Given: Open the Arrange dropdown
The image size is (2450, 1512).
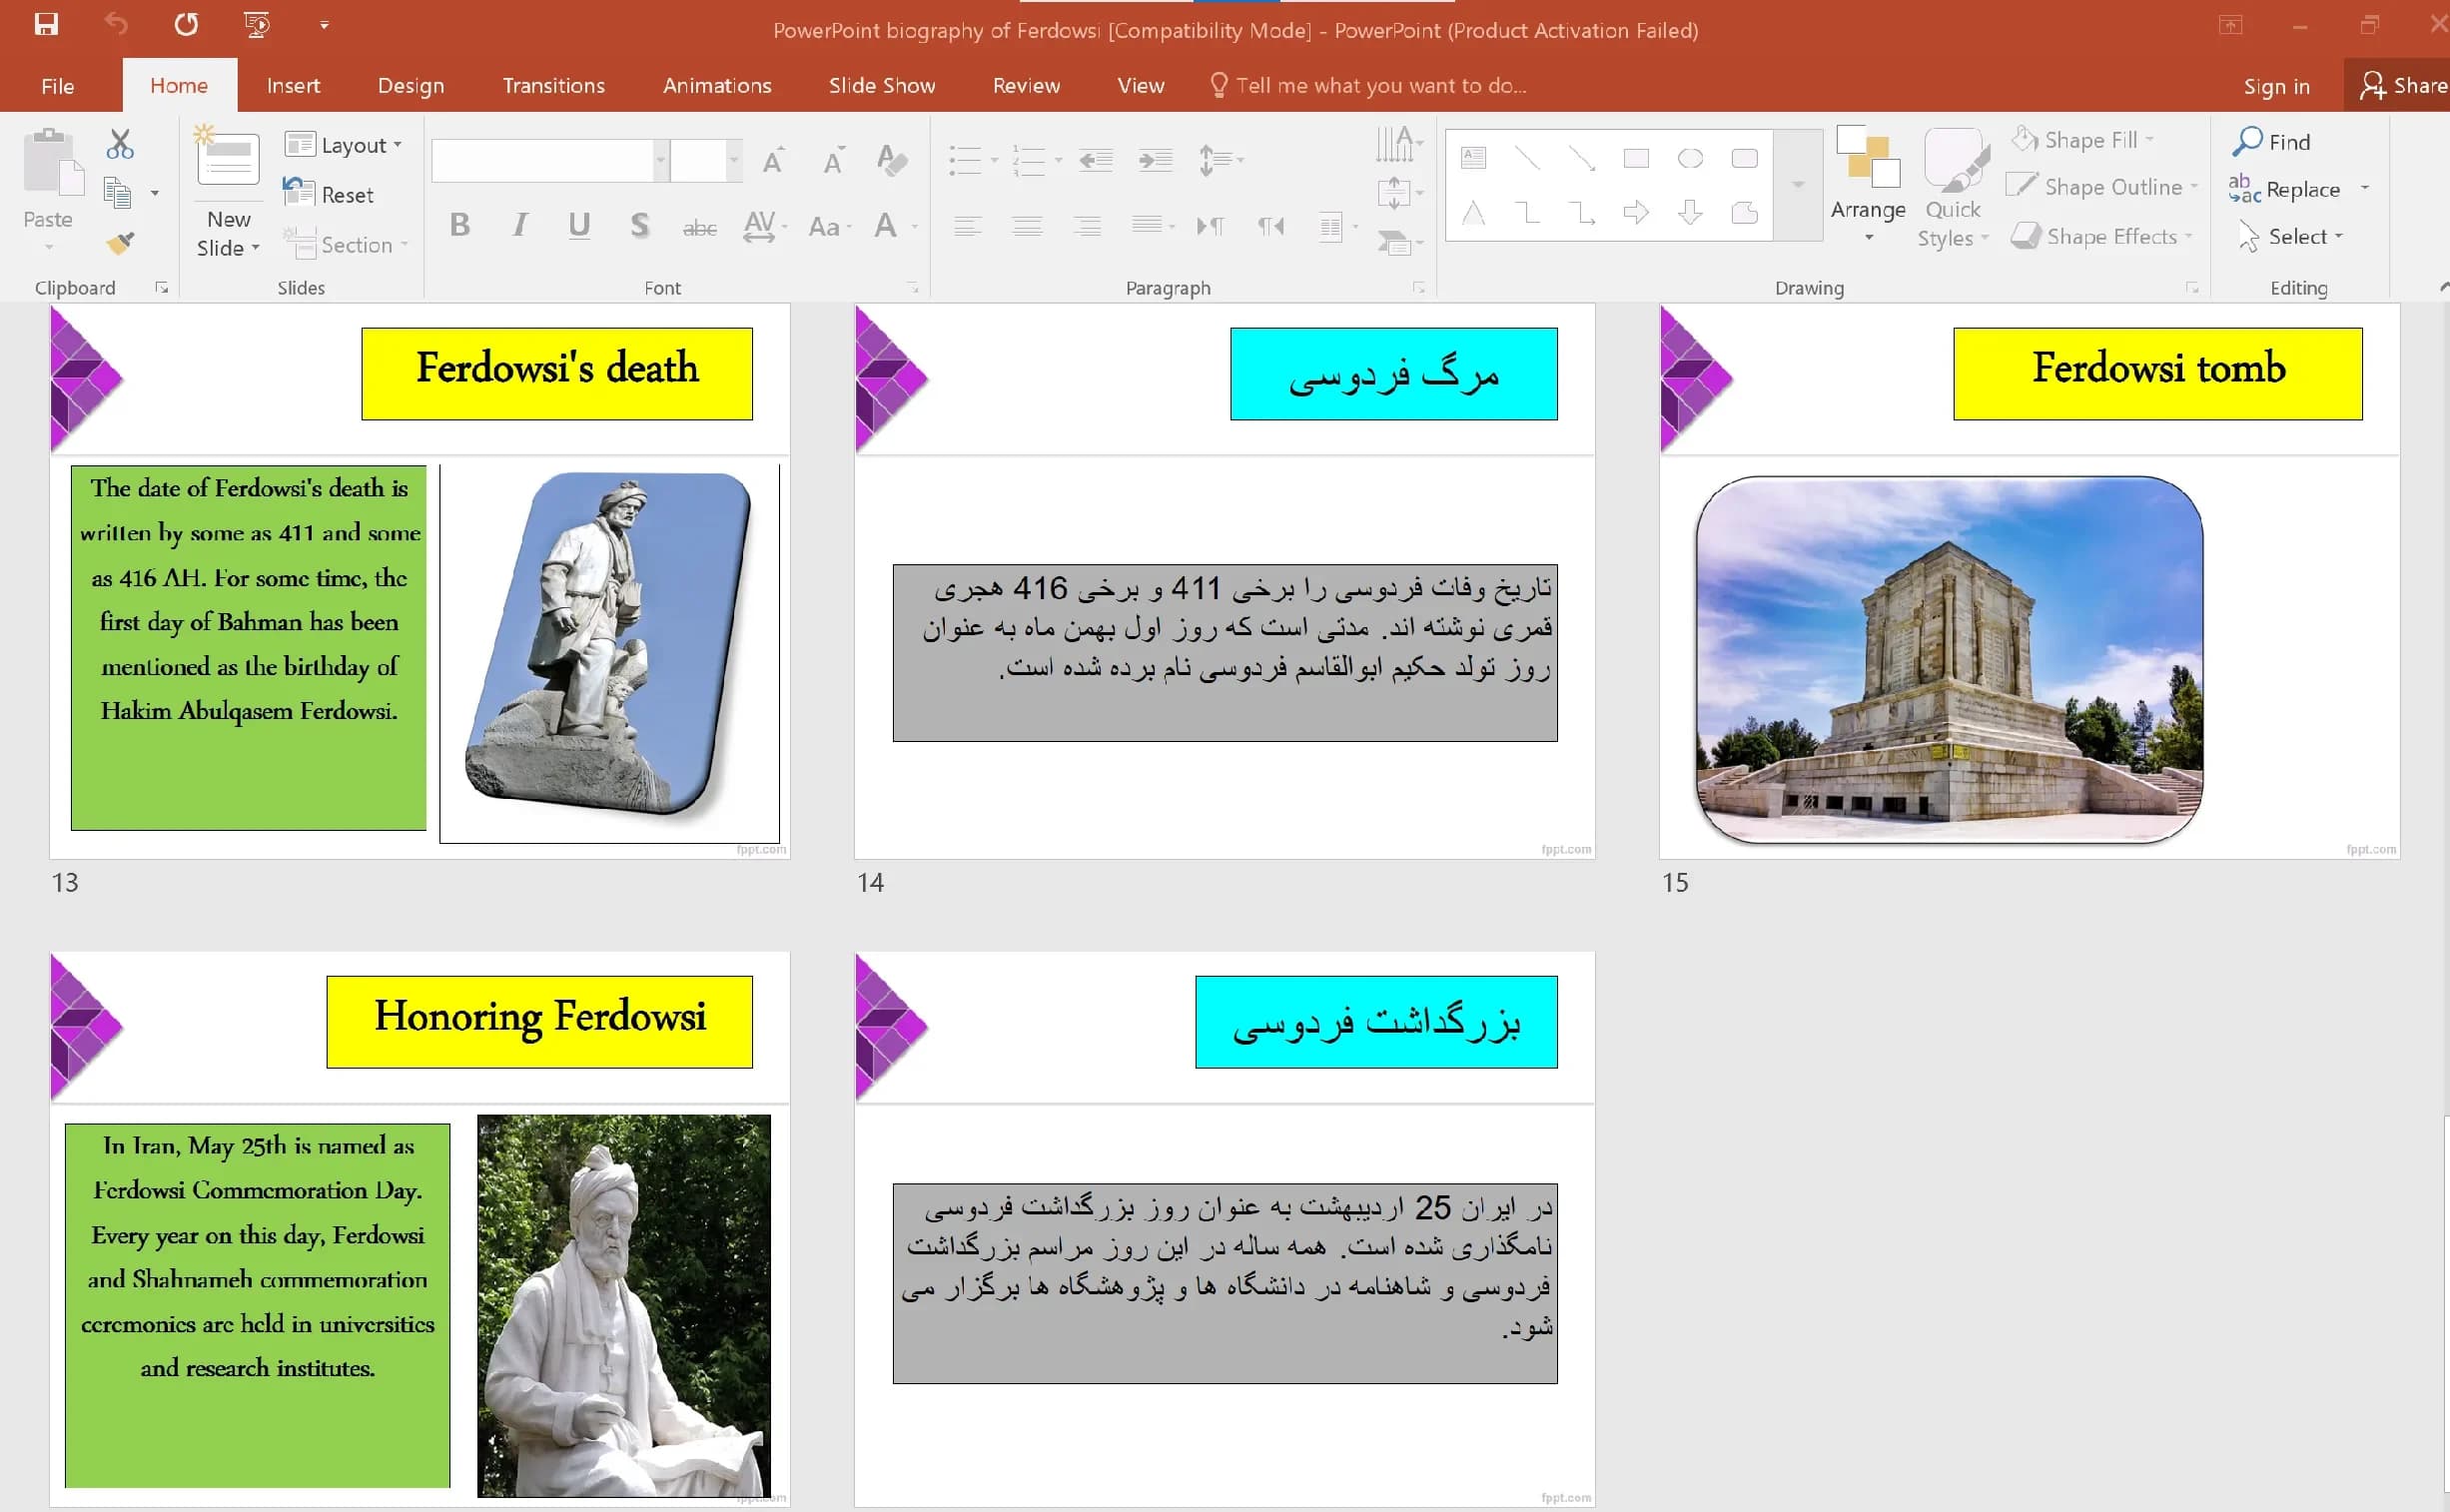Looking at the screenshot, I should point(1868,185).
